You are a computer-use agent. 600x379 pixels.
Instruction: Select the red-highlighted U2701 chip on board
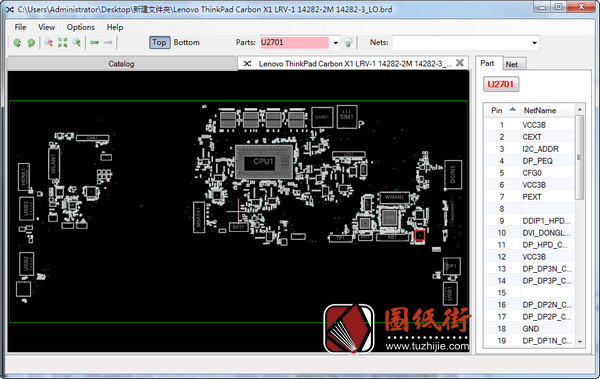point(420,235)
